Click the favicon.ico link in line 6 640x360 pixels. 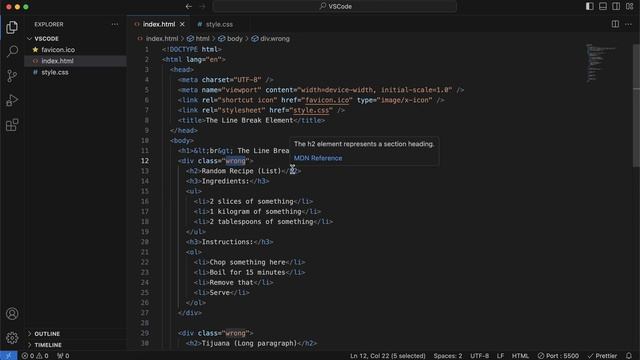[327, 100]
